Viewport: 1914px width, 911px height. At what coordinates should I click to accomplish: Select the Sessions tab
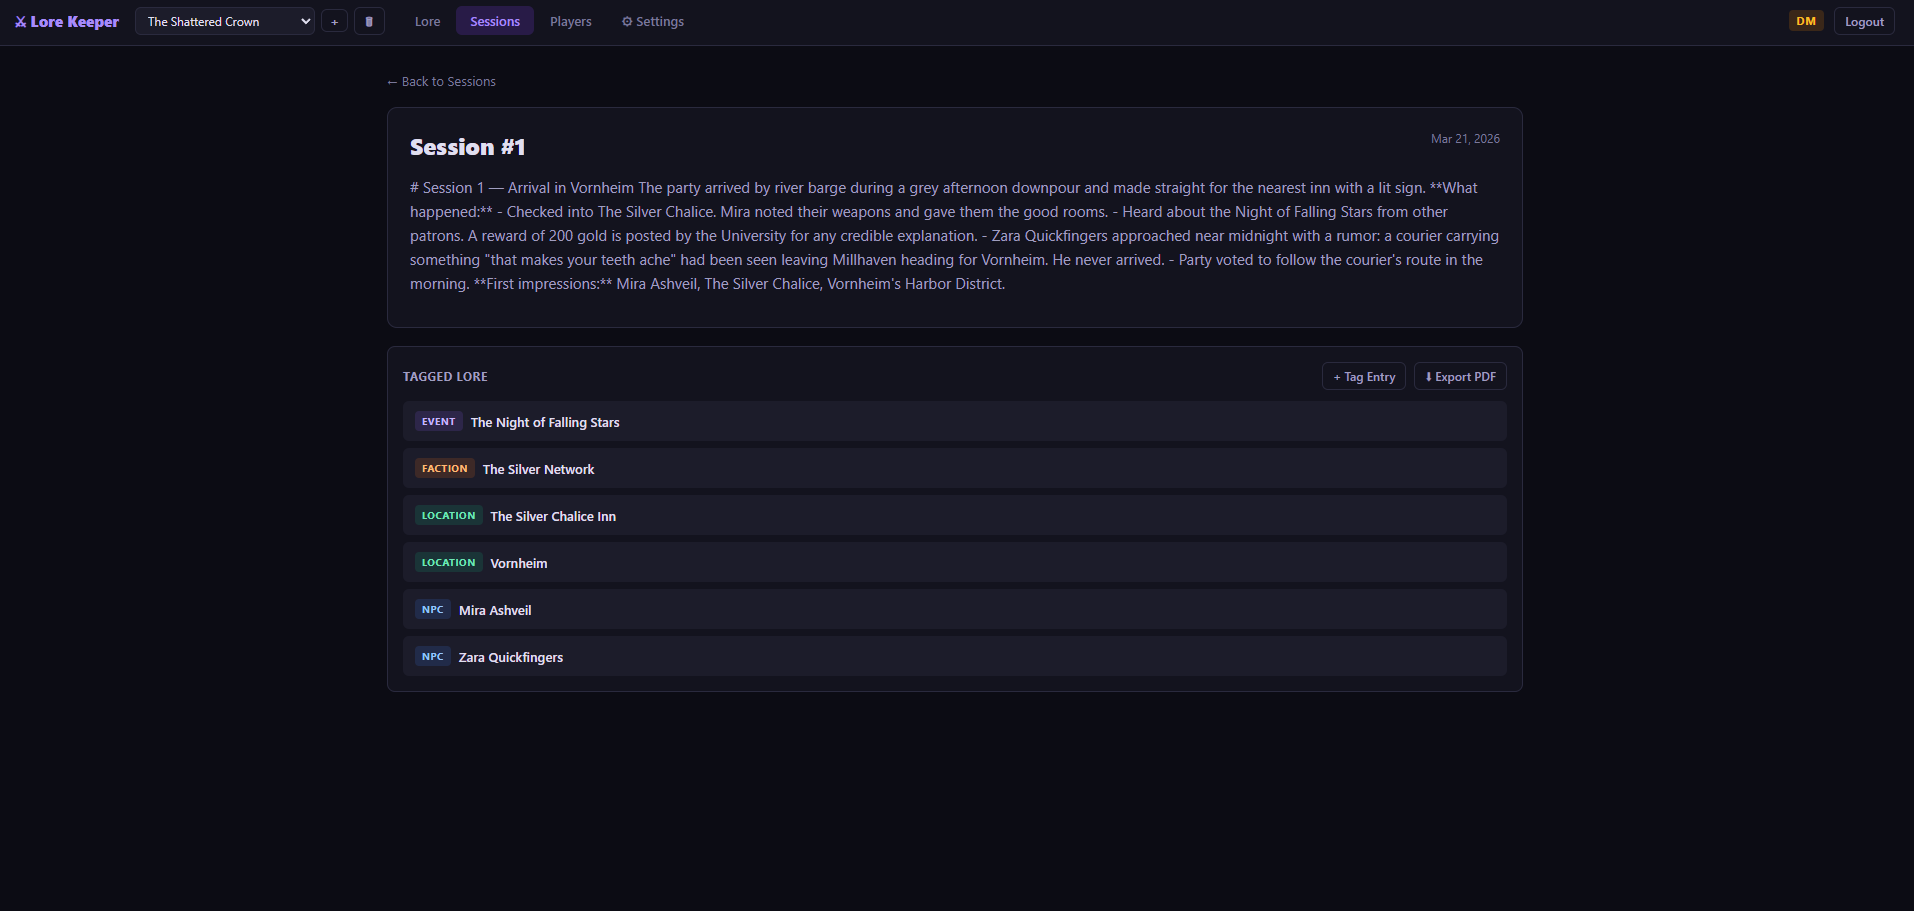pos(495,22)
